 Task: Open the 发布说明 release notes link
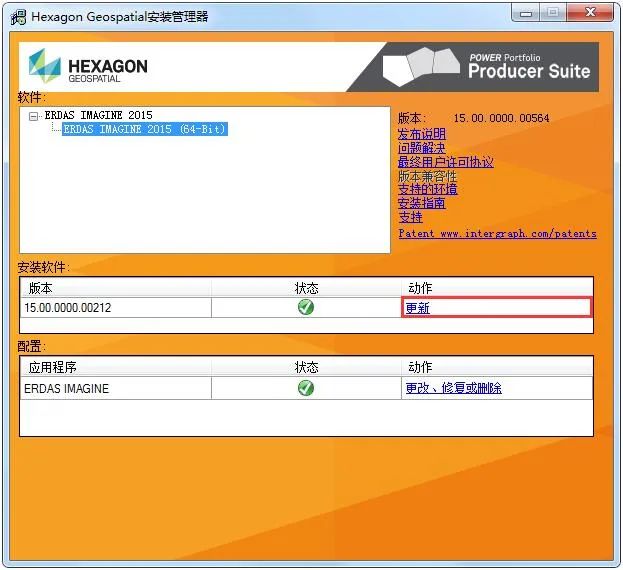422,134
